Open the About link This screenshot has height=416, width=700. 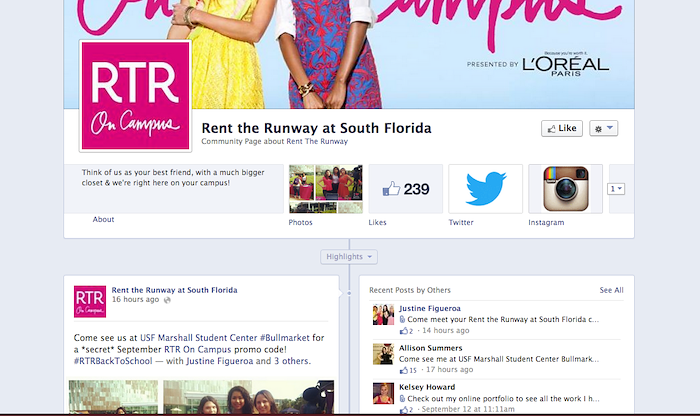click(x=103, y=219)
